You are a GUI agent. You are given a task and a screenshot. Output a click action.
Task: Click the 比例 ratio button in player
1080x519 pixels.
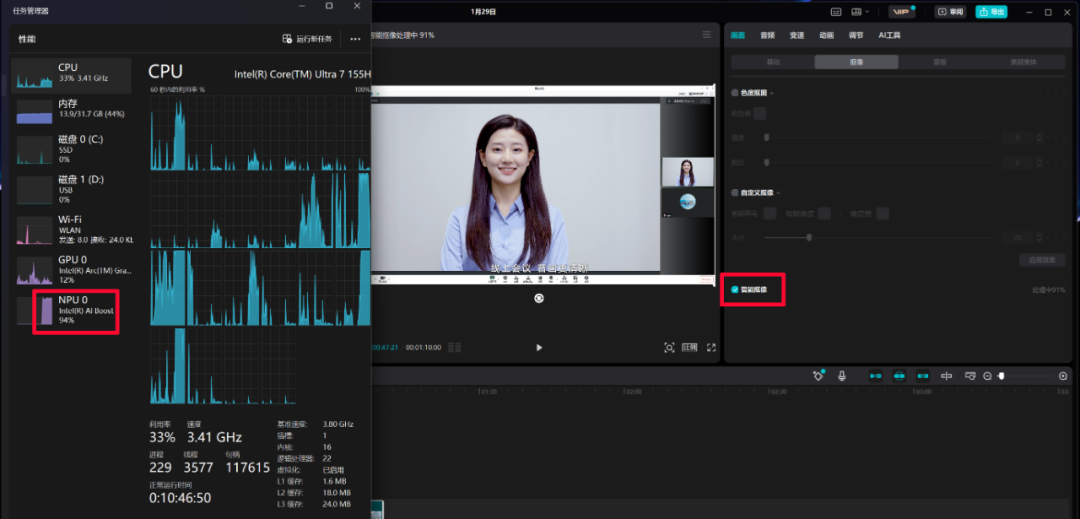[689, 348]
